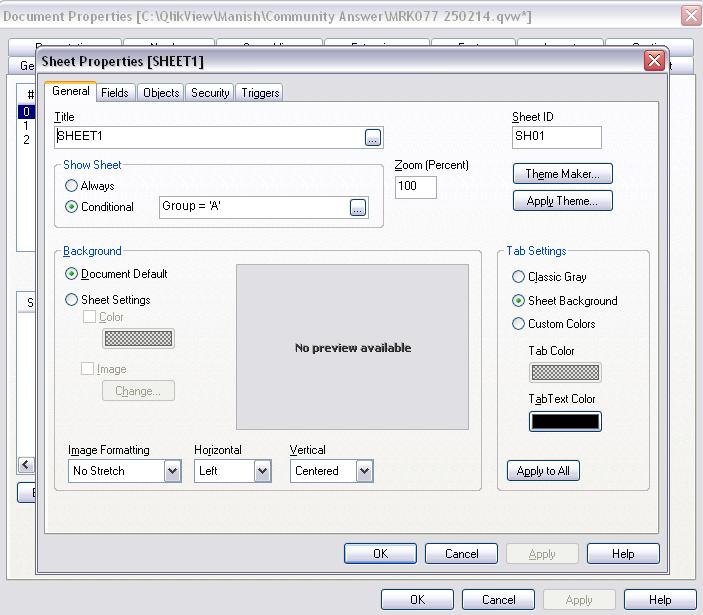Select the Always show sheet option
Viewport: 703px width, 615px height.
click(x=90, y=186)
